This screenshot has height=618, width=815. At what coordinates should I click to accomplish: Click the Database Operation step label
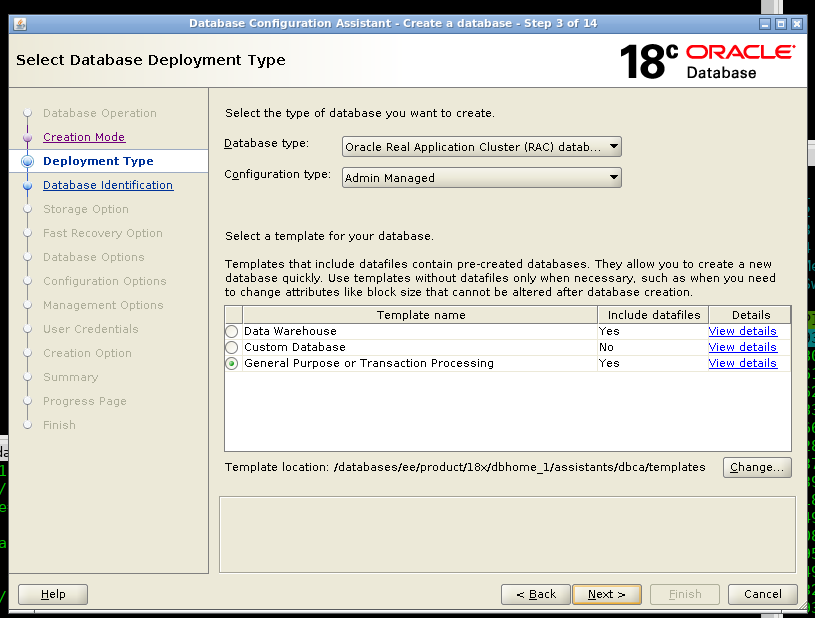coord(100,113)
